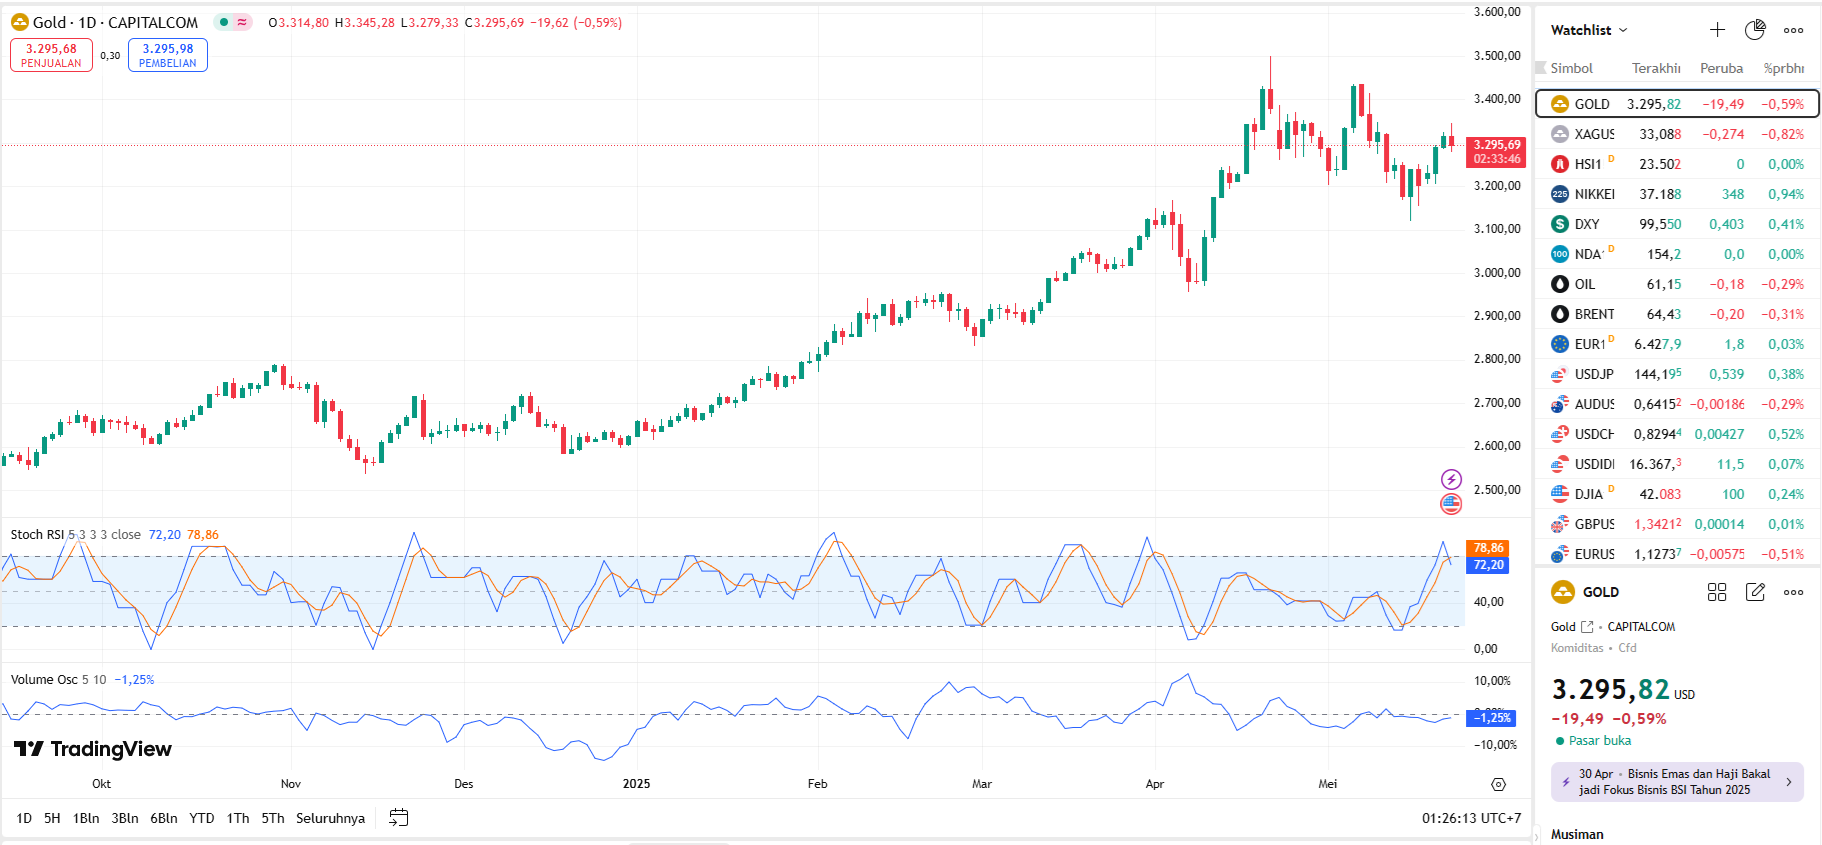Toggle the pink approximate data indicator
1822x845 pixels.
click(242, 22)
